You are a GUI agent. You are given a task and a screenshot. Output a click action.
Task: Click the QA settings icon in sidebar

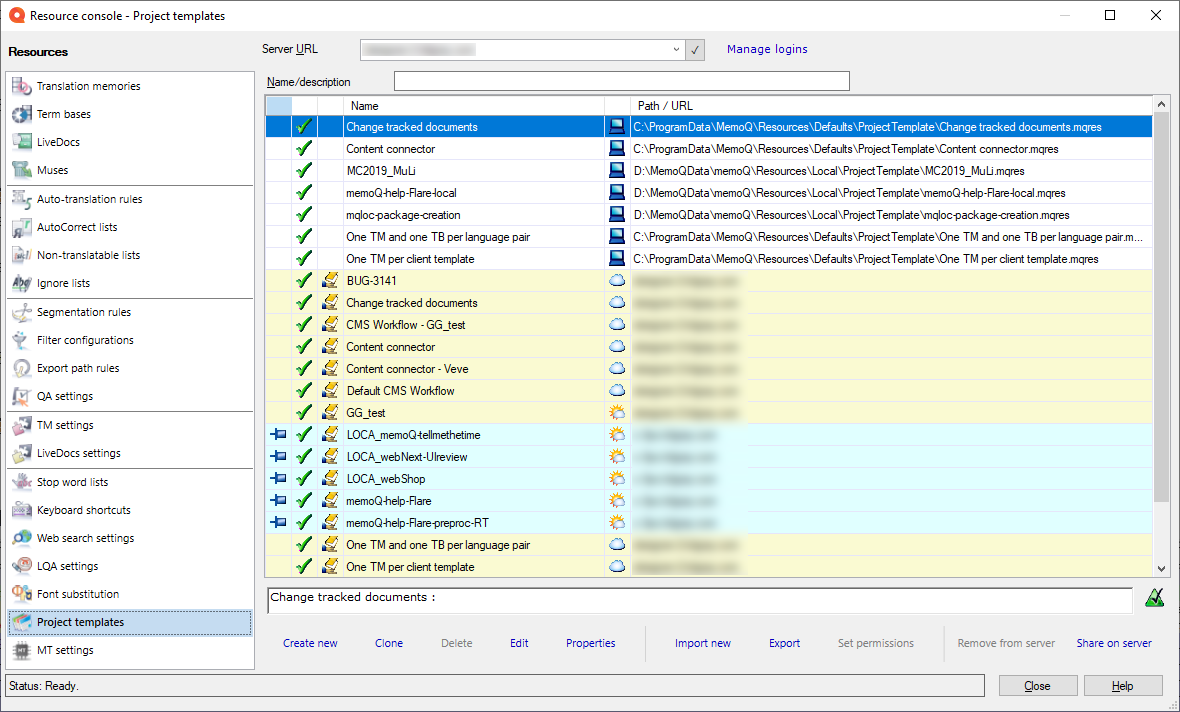20,396
